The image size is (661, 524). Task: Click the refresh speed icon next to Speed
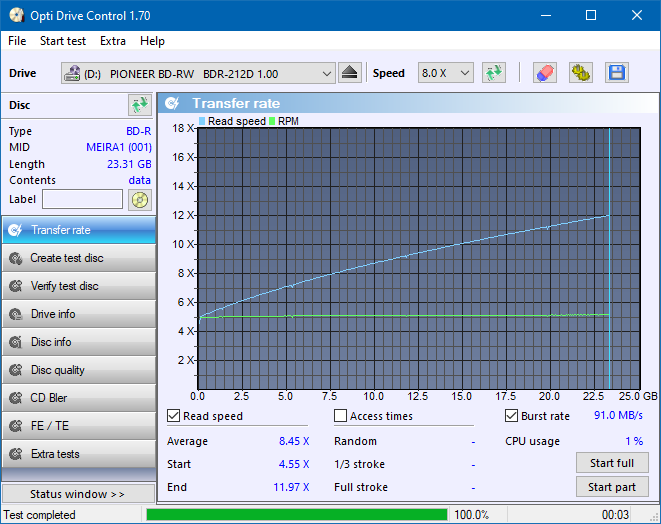pyautogui.click(x=493, y=73)
